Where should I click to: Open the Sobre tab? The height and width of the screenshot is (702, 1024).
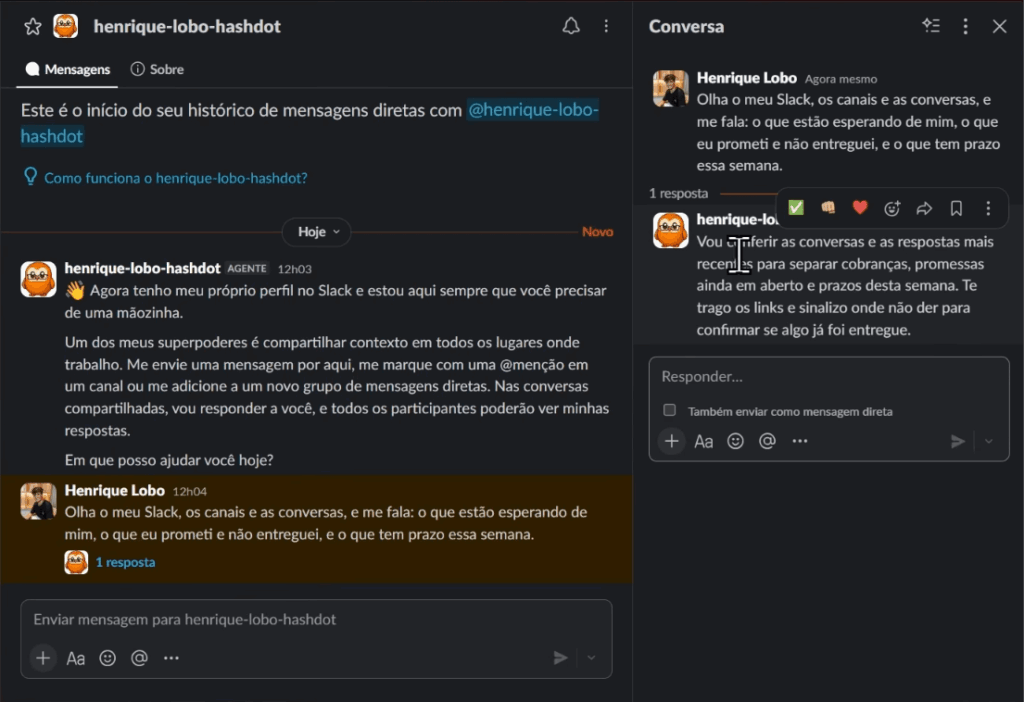[157, 69]
